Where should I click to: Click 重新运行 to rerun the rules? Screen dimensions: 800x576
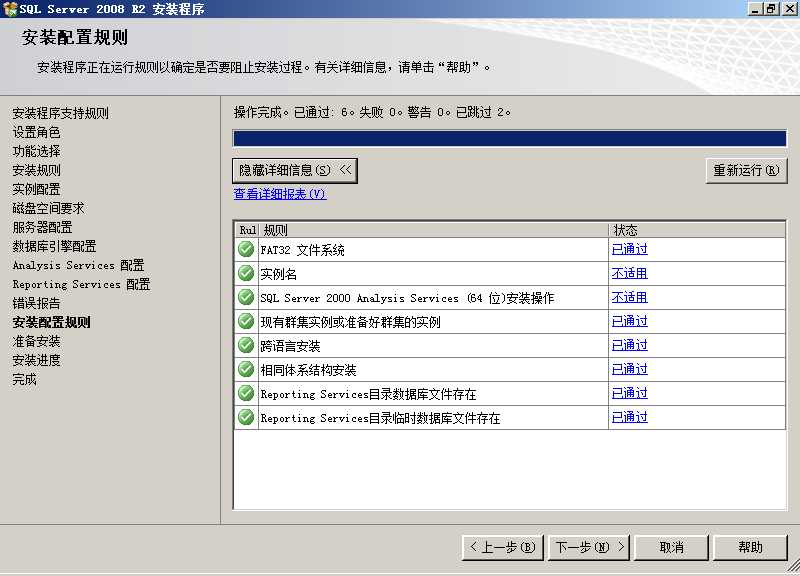tap(746, 170)
